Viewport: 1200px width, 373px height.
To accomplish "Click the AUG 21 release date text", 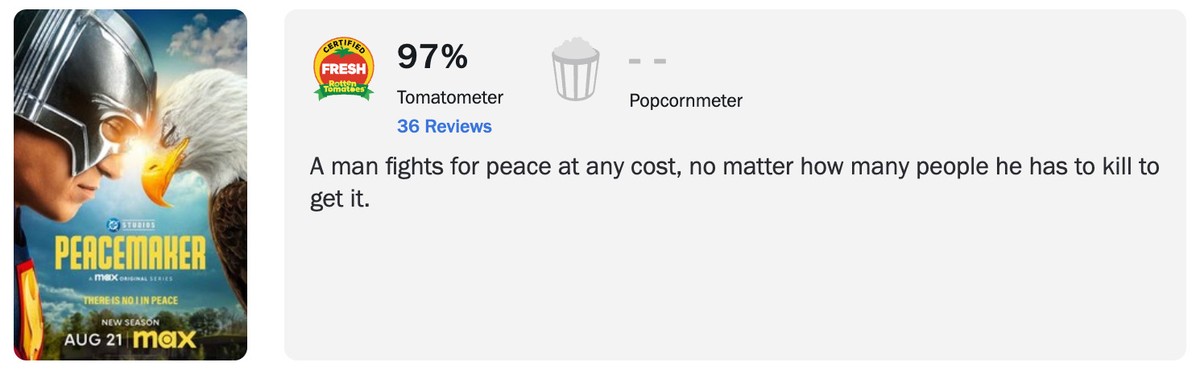I will tap(94, 341).
